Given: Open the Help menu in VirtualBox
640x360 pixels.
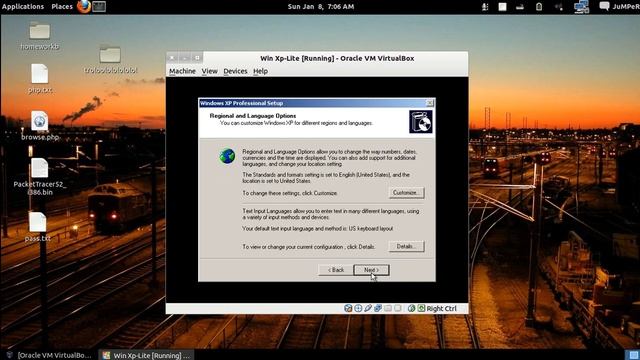Looking at the screenshot, I should coord(260,71).
